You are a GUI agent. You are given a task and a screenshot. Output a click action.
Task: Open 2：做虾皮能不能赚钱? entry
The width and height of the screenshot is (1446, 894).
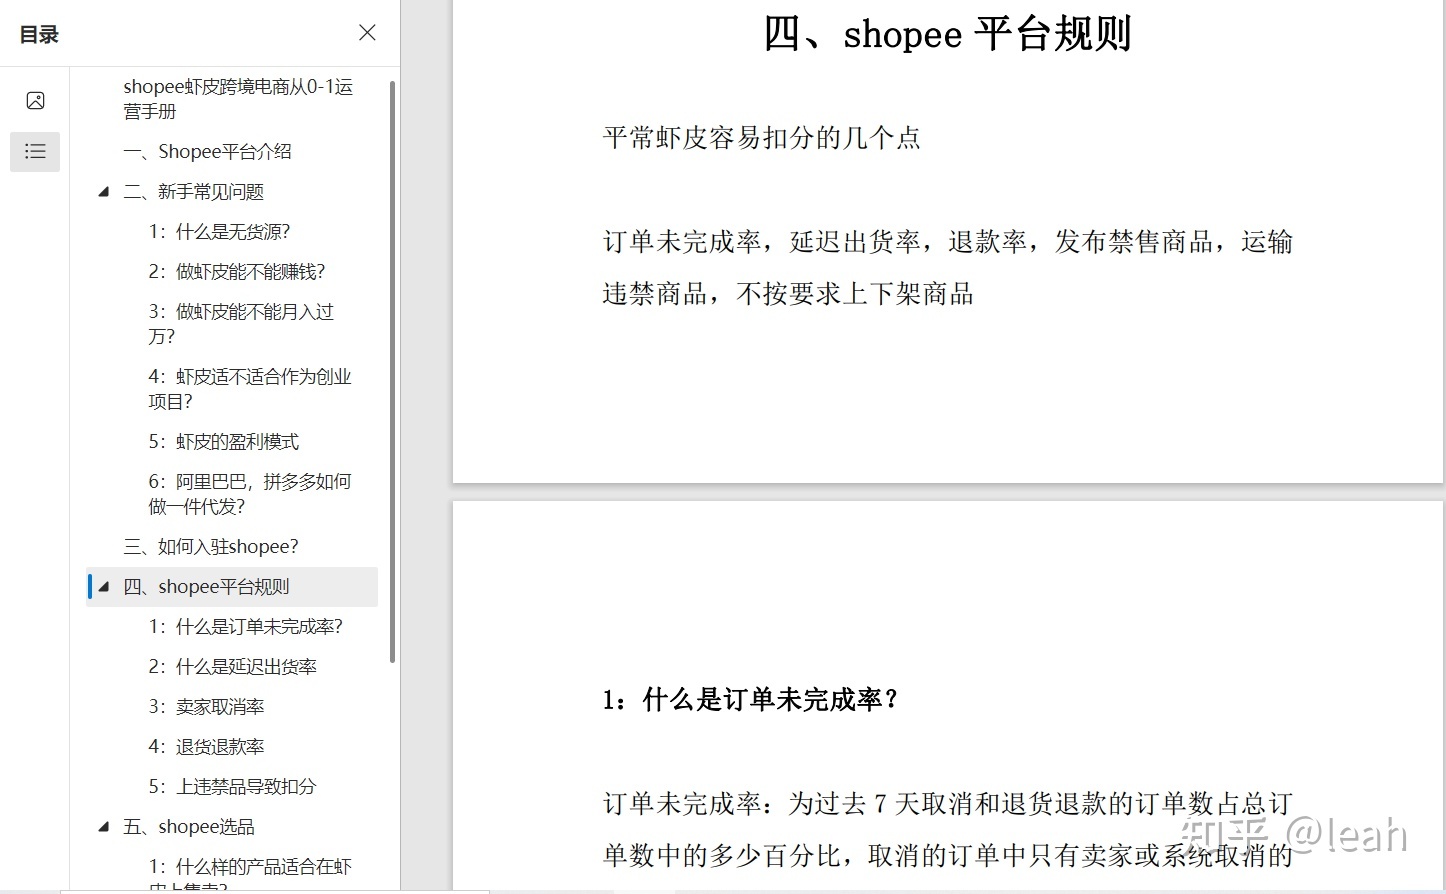tap(236, 272)
